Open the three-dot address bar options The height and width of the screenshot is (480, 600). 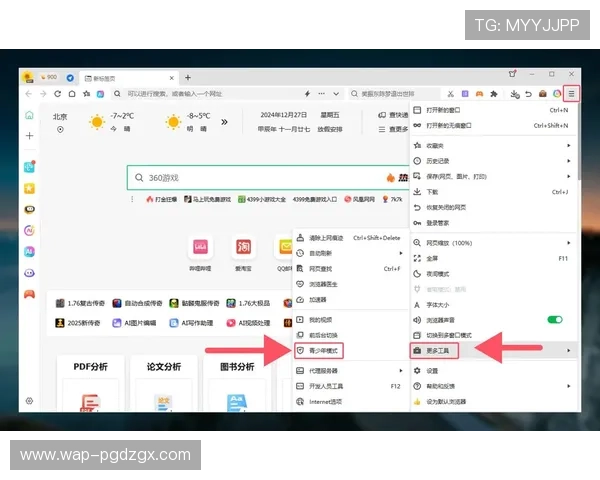pyautogui.click(x=321, y=94)
